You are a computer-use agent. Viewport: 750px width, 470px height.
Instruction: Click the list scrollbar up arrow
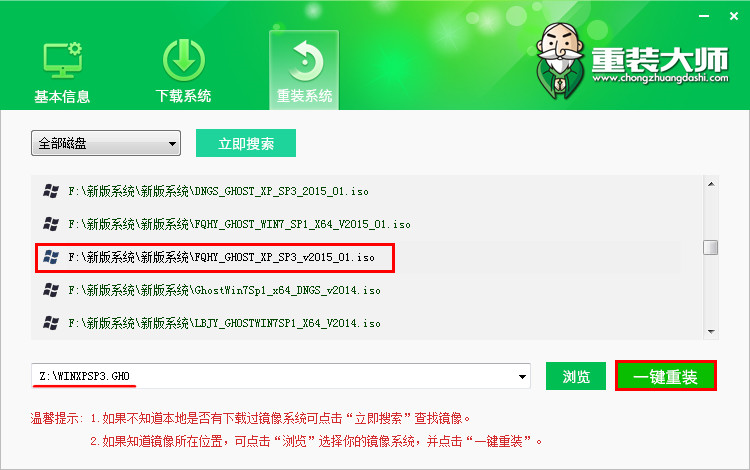(711, 184)
